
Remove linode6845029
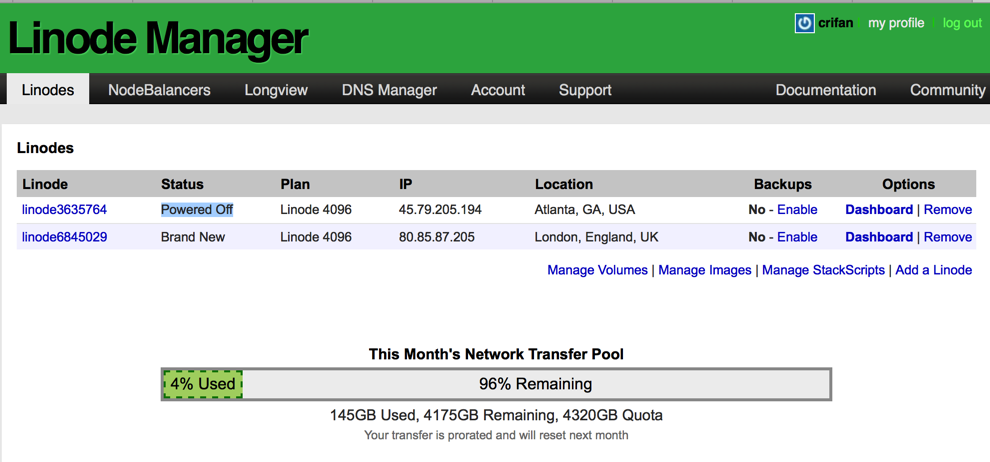[948, 237]
